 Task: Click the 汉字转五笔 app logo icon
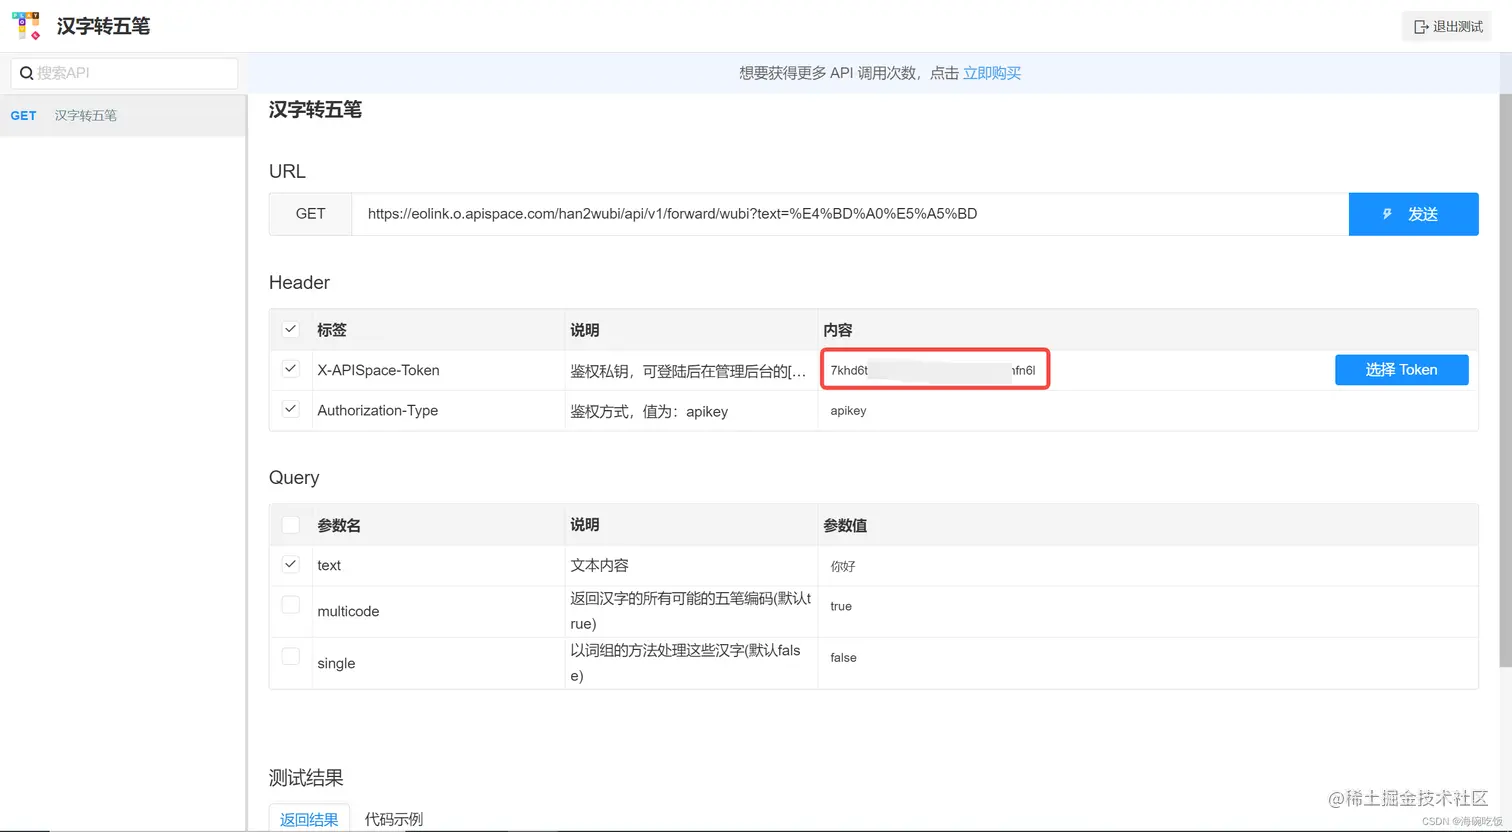[x=26, y=25]
